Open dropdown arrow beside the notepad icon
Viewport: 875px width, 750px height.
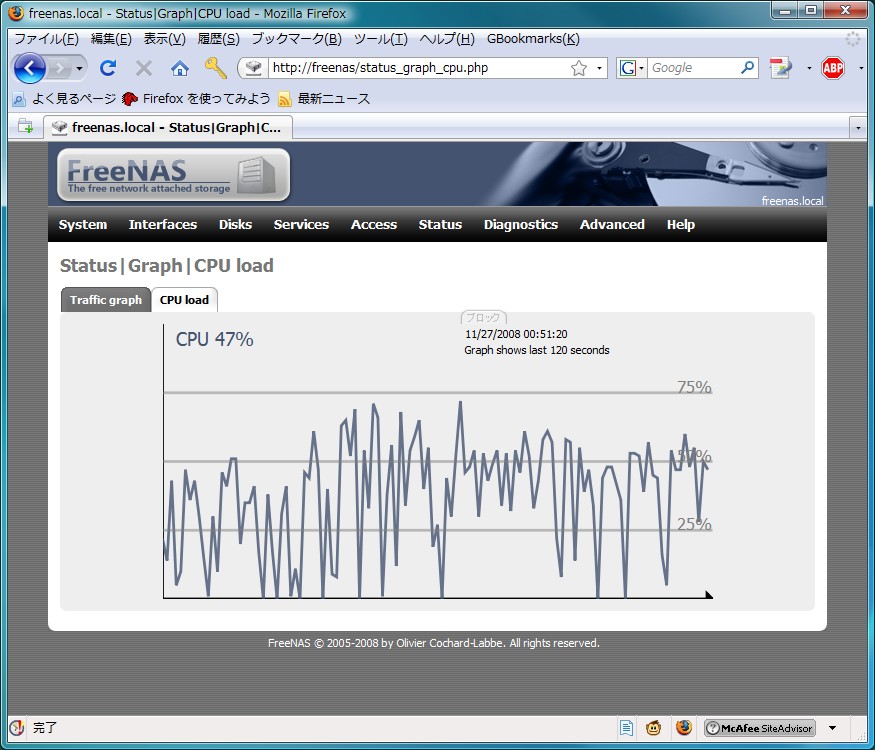pos(809,69)
